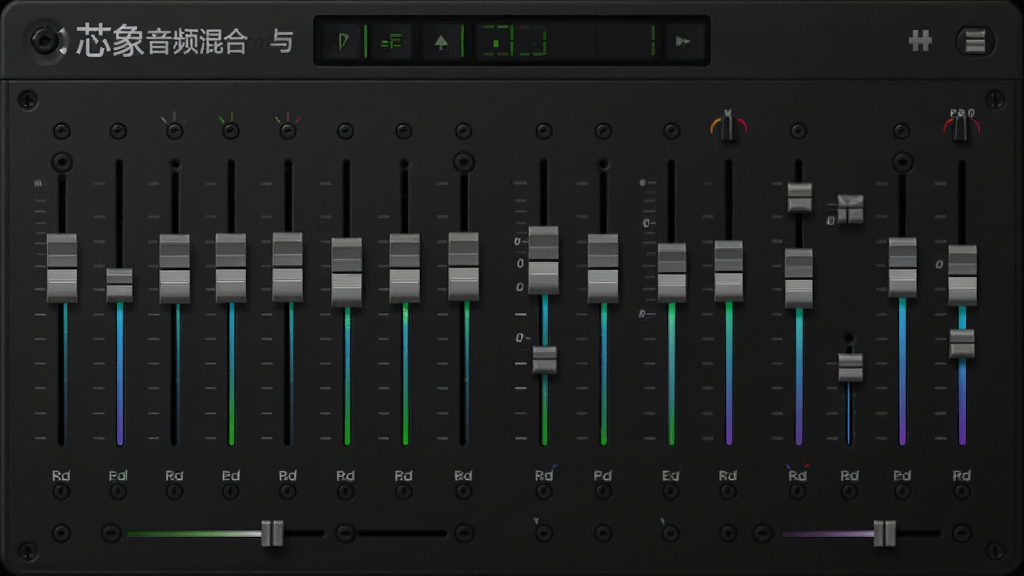The image size is (1024, 576).
Task: Toggle the round button under last channel label
Action: pos(961,492)
